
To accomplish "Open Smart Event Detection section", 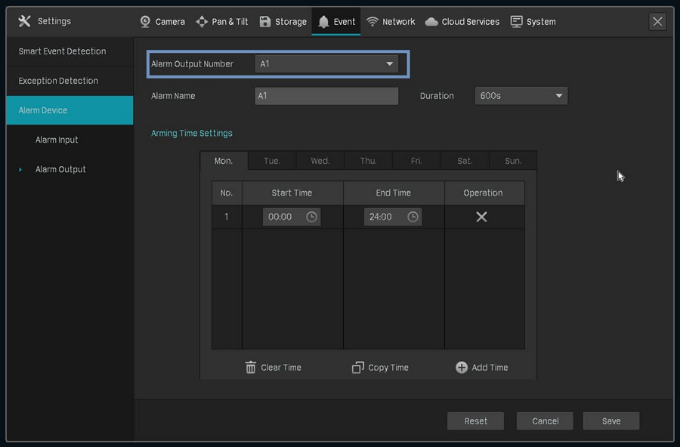I will click(x=62, y=51).
